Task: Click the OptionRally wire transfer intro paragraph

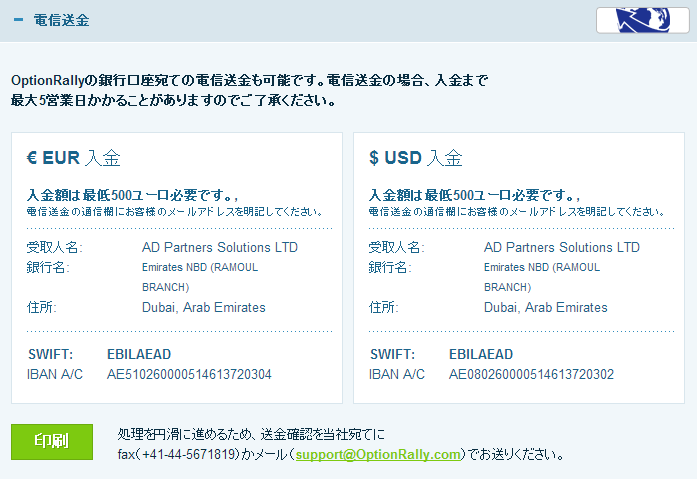Action: 249,90
